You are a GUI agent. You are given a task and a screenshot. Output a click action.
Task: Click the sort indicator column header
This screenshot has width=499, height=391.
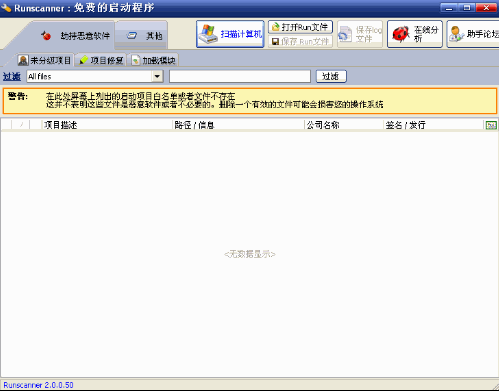21,125
